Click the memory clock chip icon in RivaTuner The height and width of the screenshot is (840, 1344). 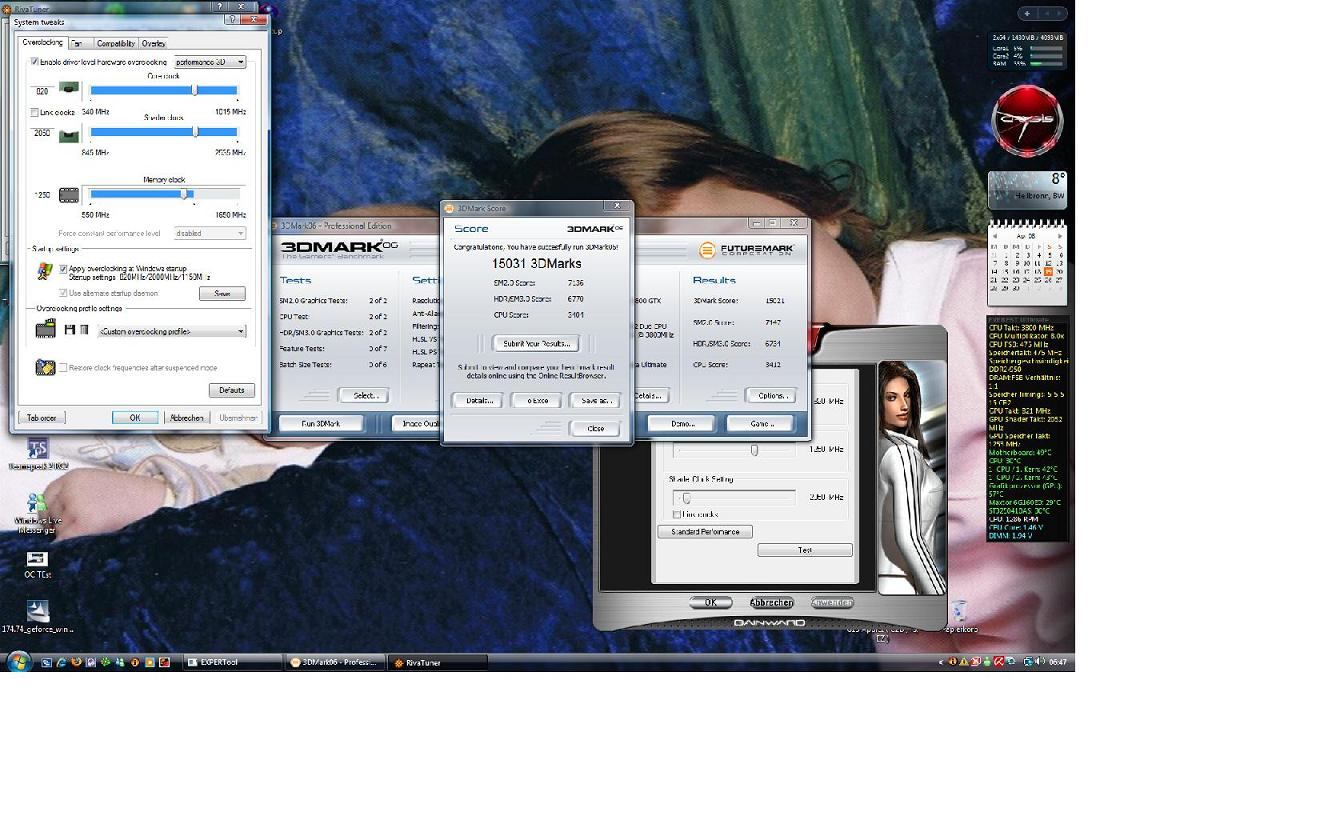(68, 195)
